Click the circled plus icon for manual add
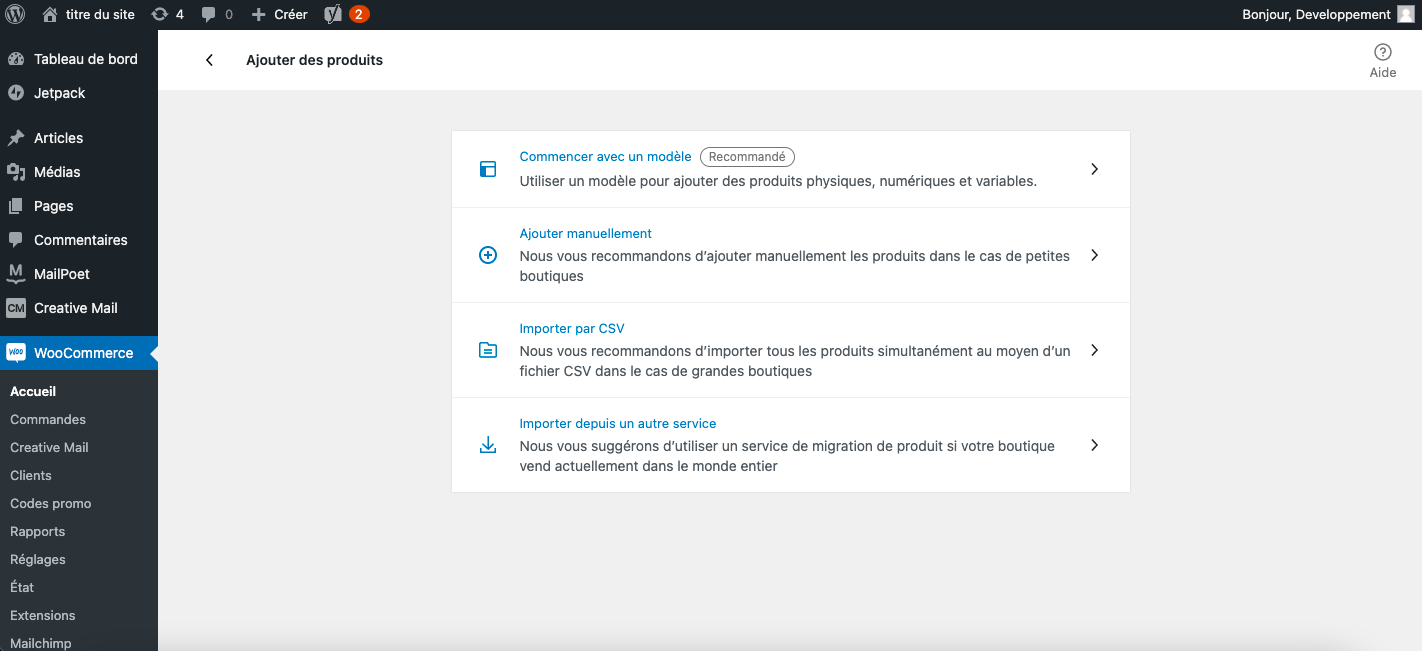Screen dimensions: 1422x651 click(488, 255)
